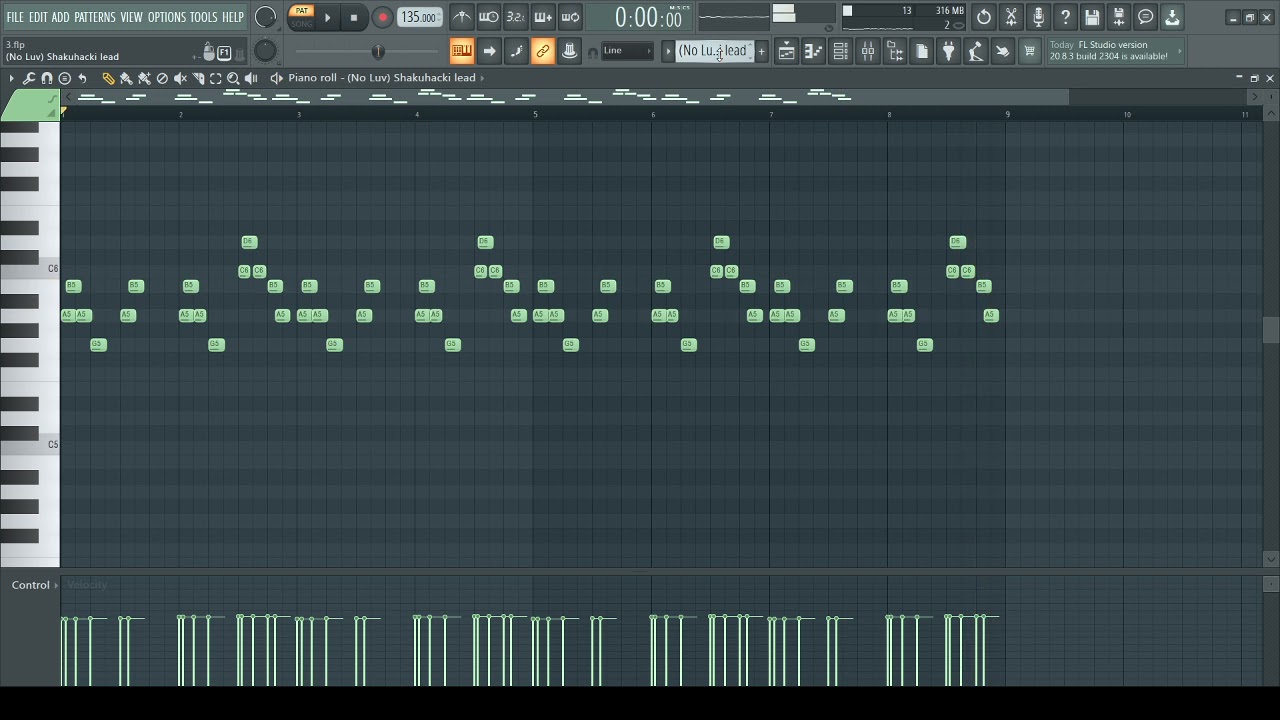Open the Mixer window

[x=868, y=51]
